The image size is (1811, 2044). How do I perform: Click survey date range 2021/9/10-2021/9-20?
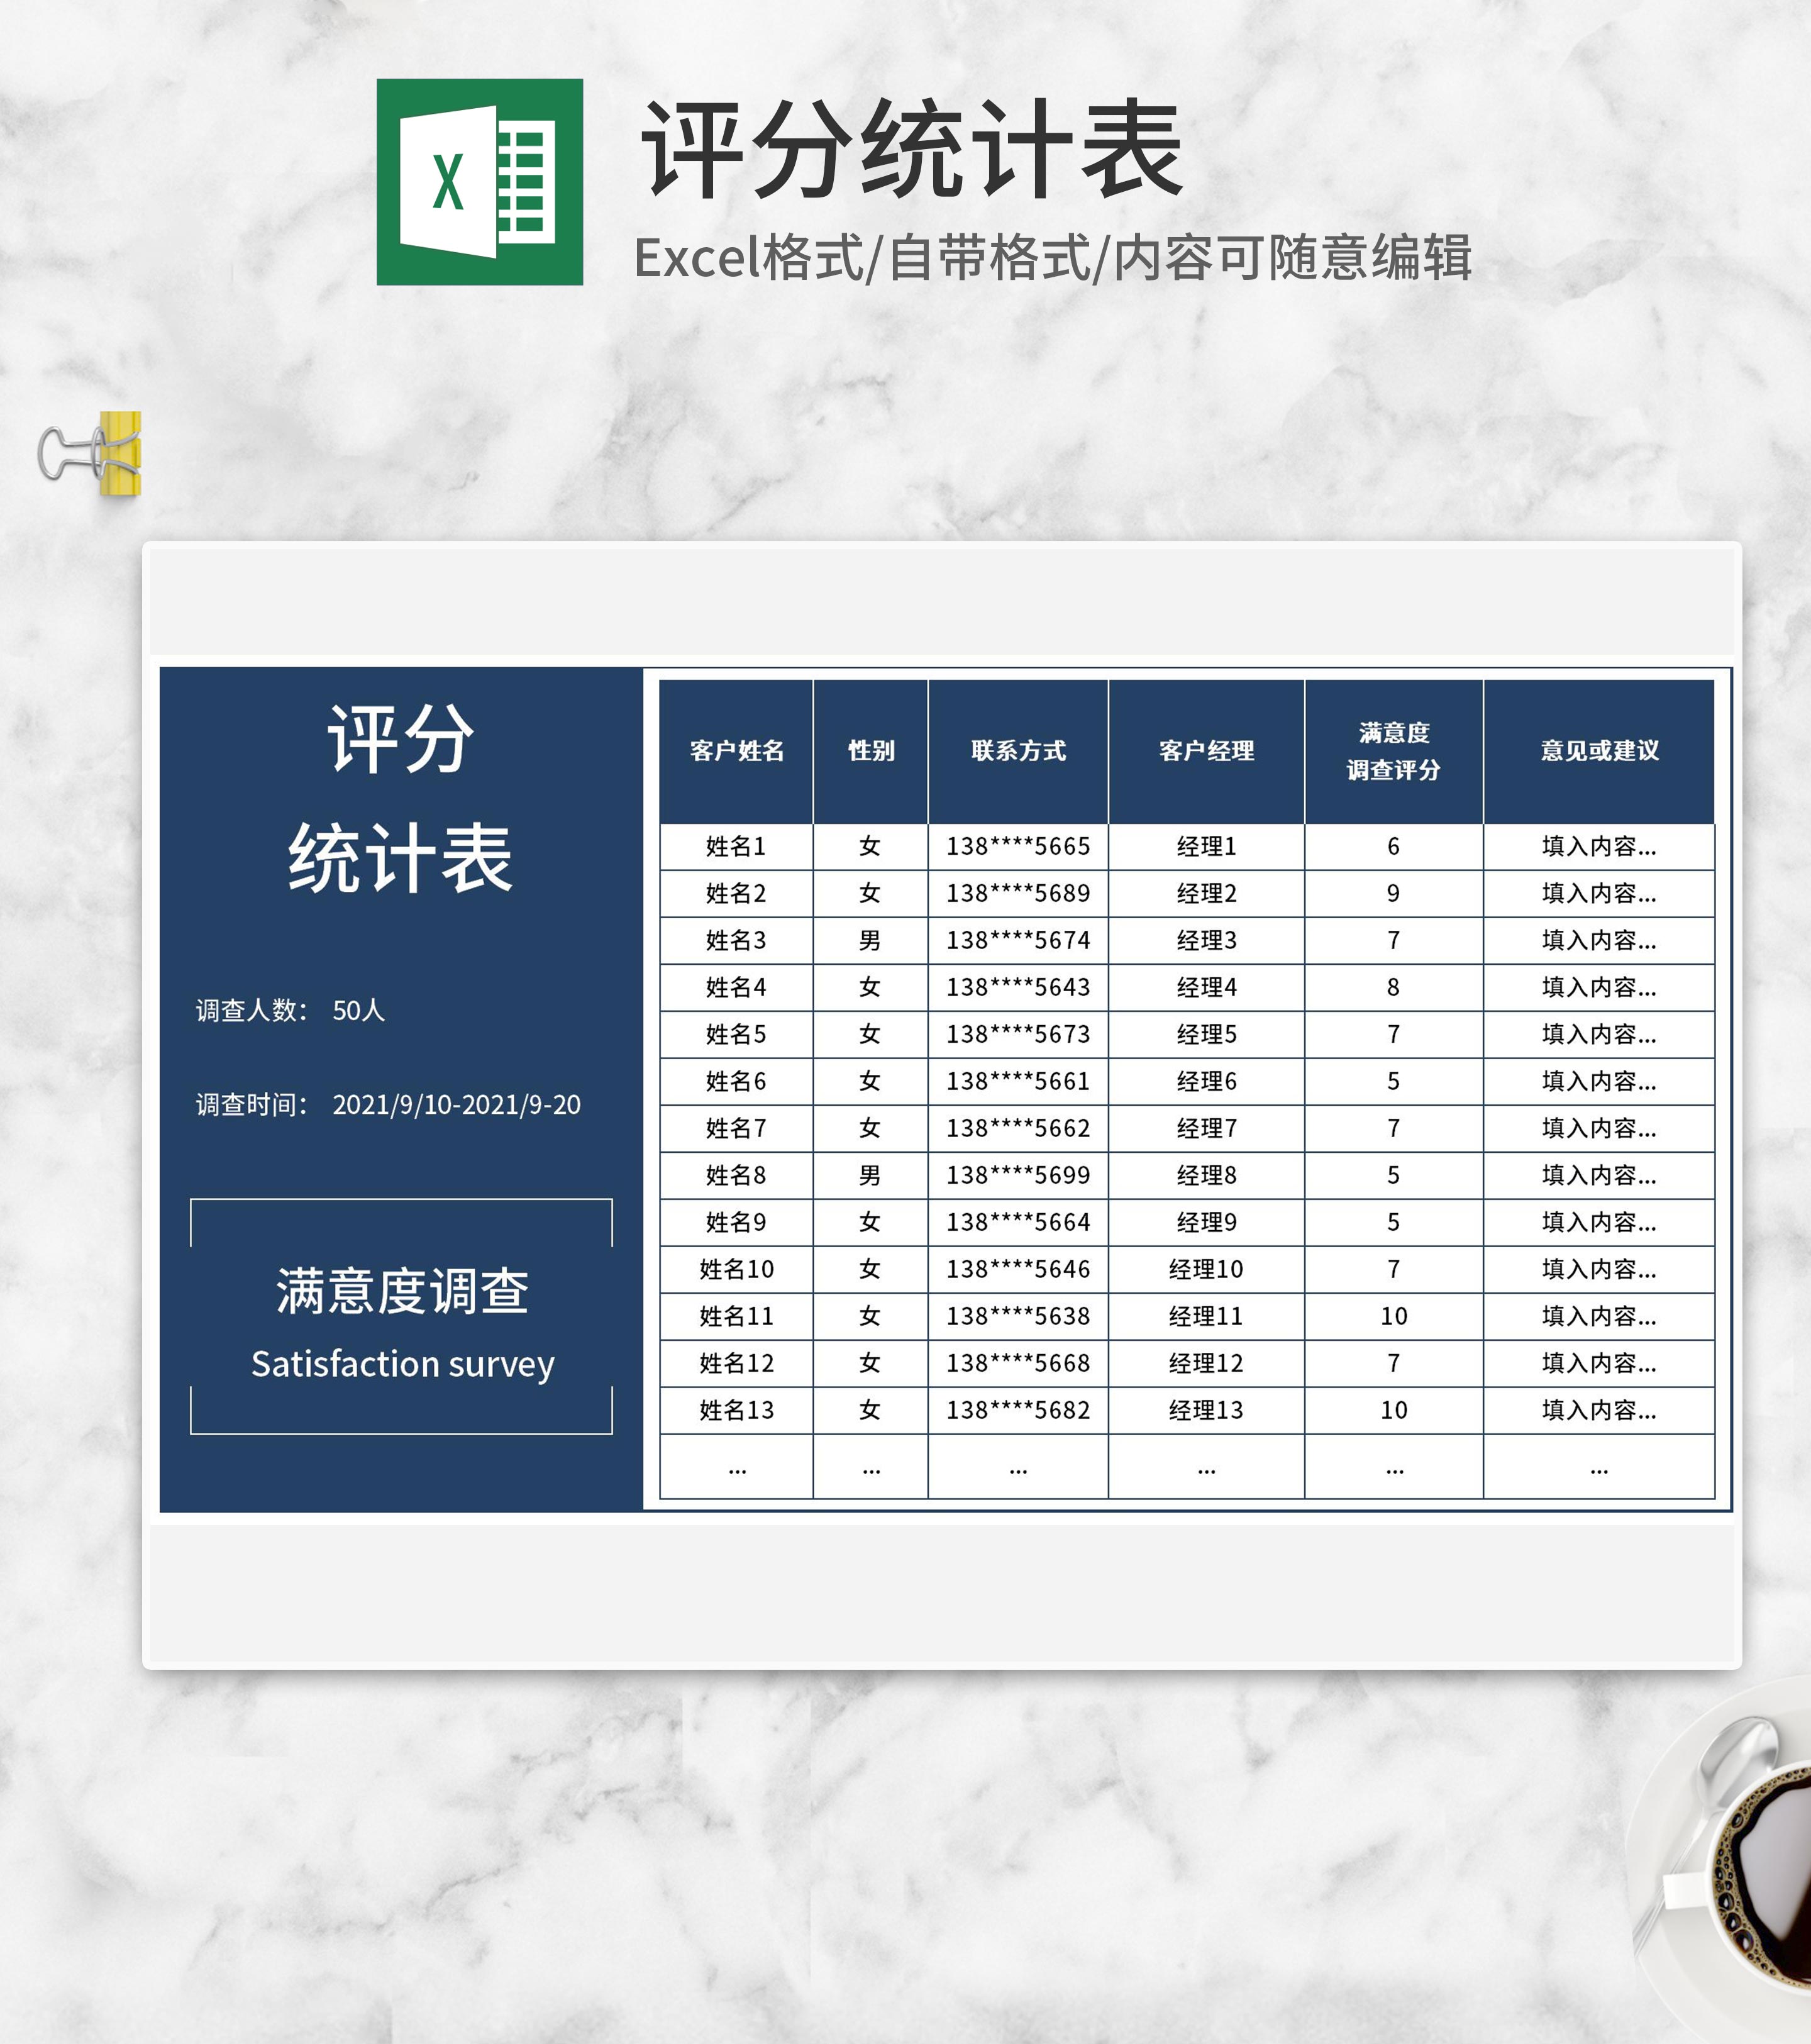pos(456,1105)
